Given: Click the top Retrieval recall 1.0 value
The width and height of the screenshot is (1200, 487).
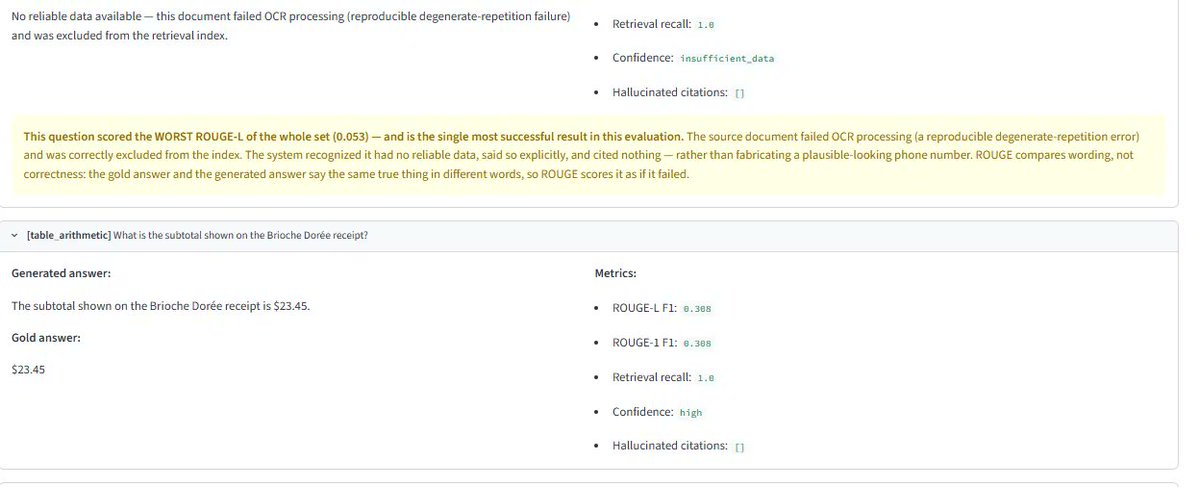Looking at the screenshot, I should pyautogui.click(x=705, y=24).
